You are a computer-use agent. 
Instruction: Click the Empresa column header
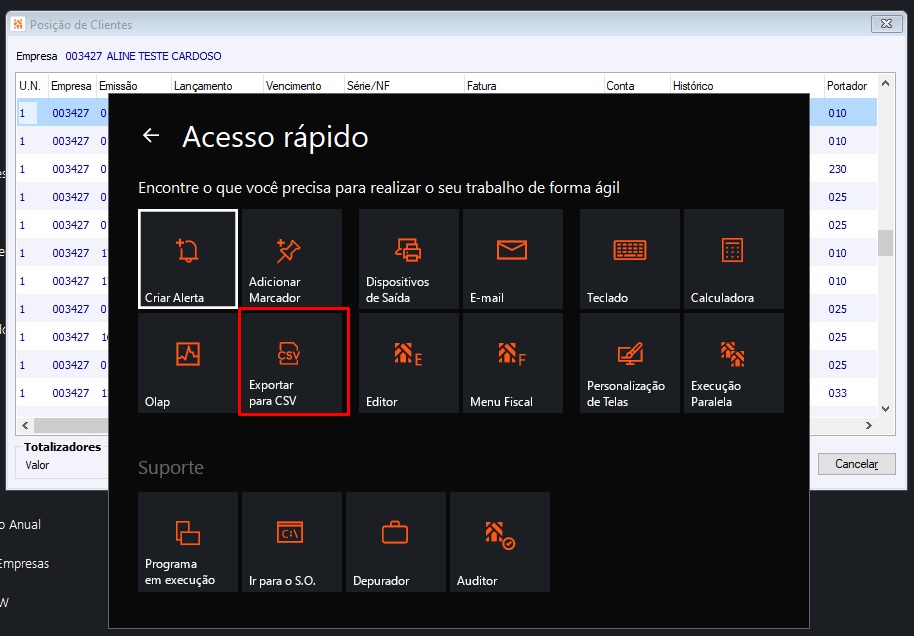coord(72,86)
